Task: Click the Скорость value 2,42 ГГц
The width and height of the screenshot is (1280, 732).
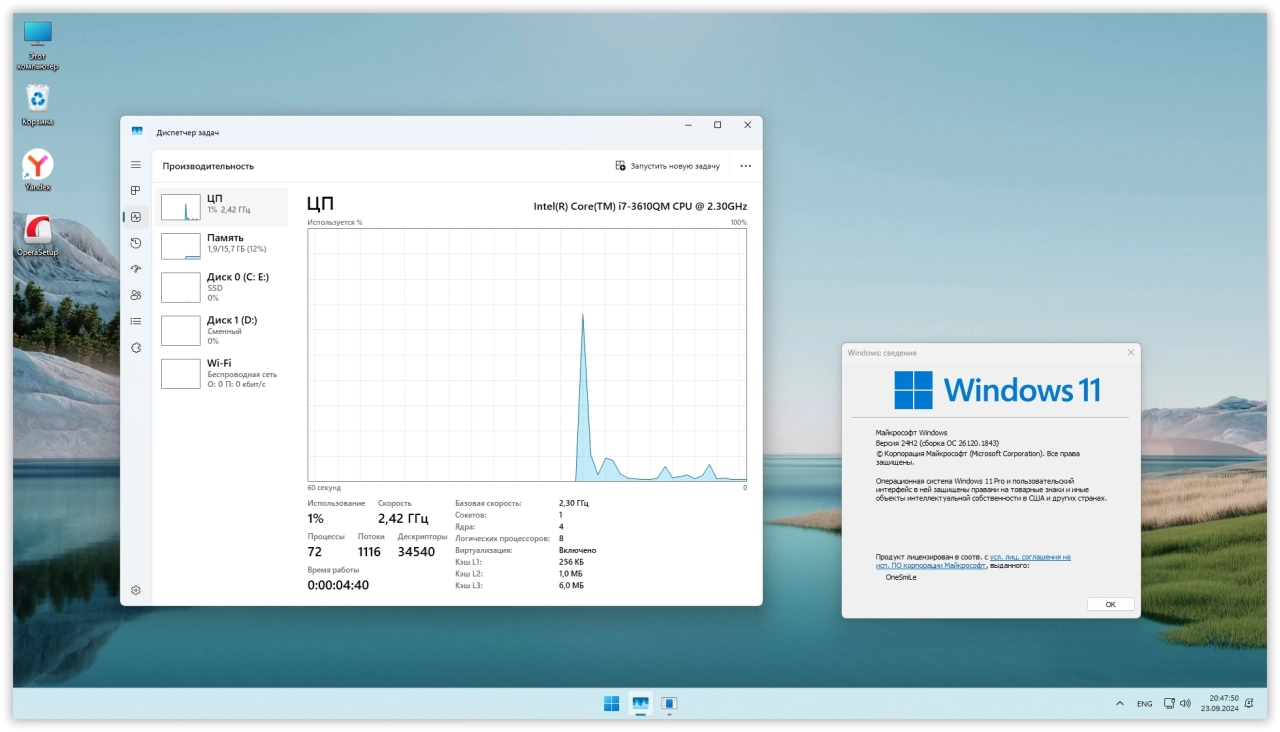Action: [x=403, y=519]
